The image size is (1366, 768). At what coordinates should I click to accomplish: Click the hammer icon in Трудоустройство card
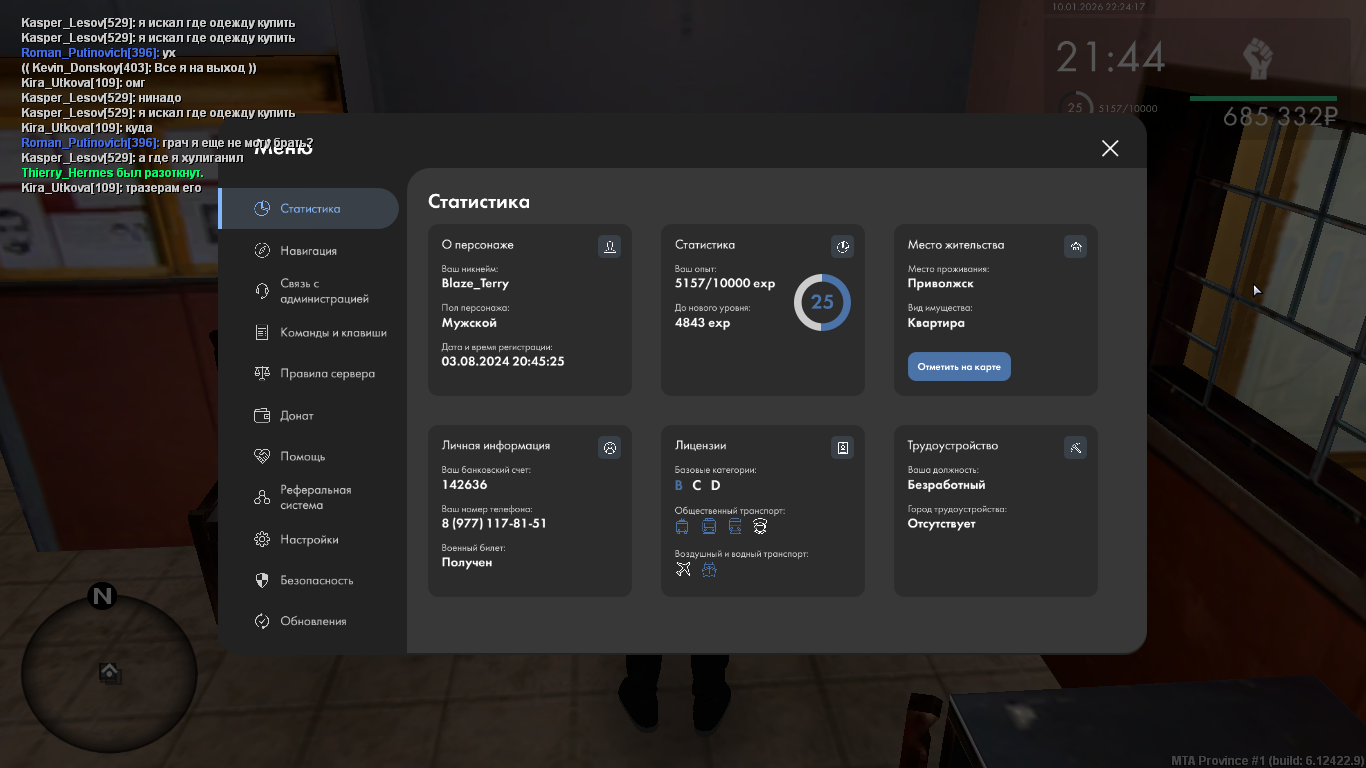[1076, 447]
